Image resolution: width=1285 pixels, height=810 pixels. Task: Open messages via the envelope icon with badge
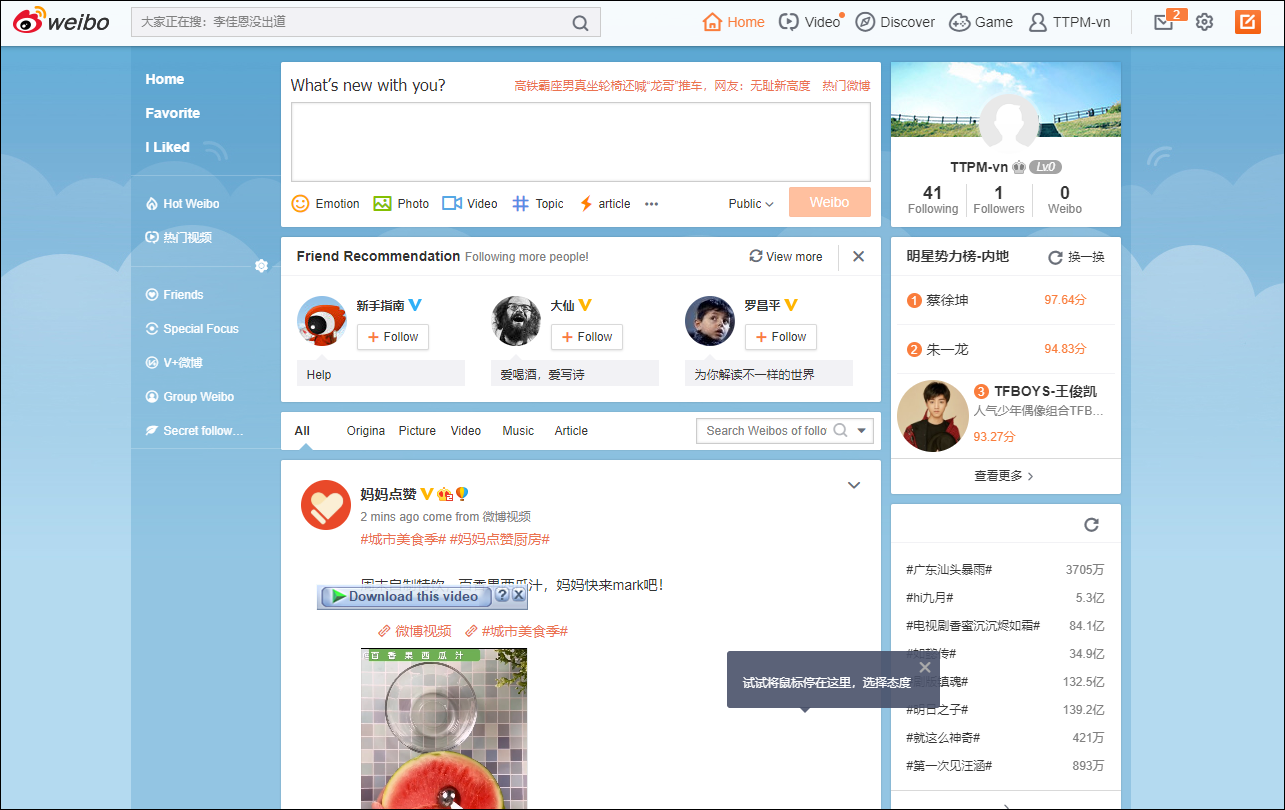pos(1161,21)
